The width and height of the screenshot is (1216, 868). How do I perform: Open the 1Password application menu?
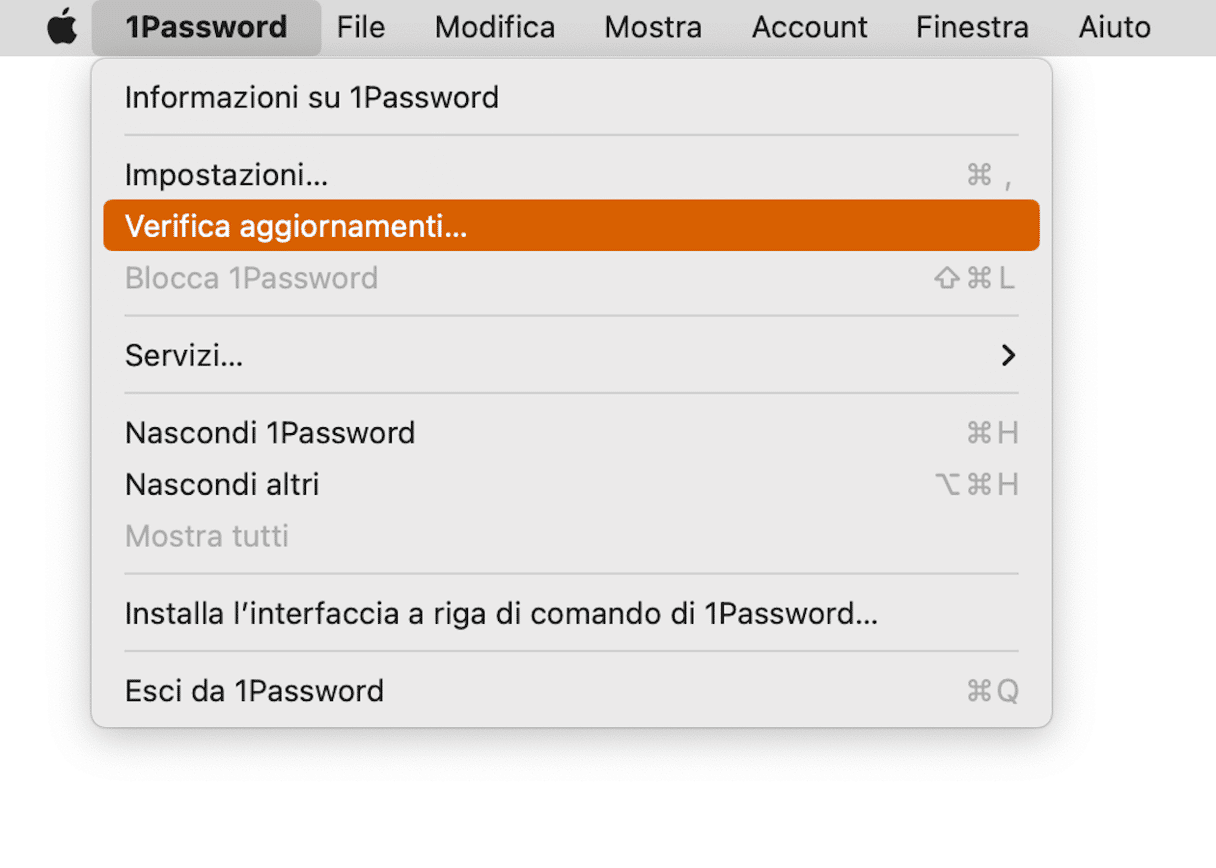[206, 28]
